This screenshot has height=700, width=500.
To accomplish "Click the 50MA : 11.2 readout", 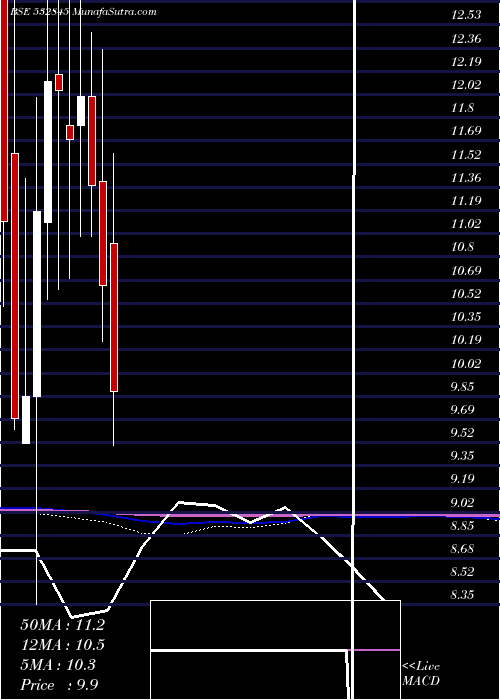I will point(62,625).
